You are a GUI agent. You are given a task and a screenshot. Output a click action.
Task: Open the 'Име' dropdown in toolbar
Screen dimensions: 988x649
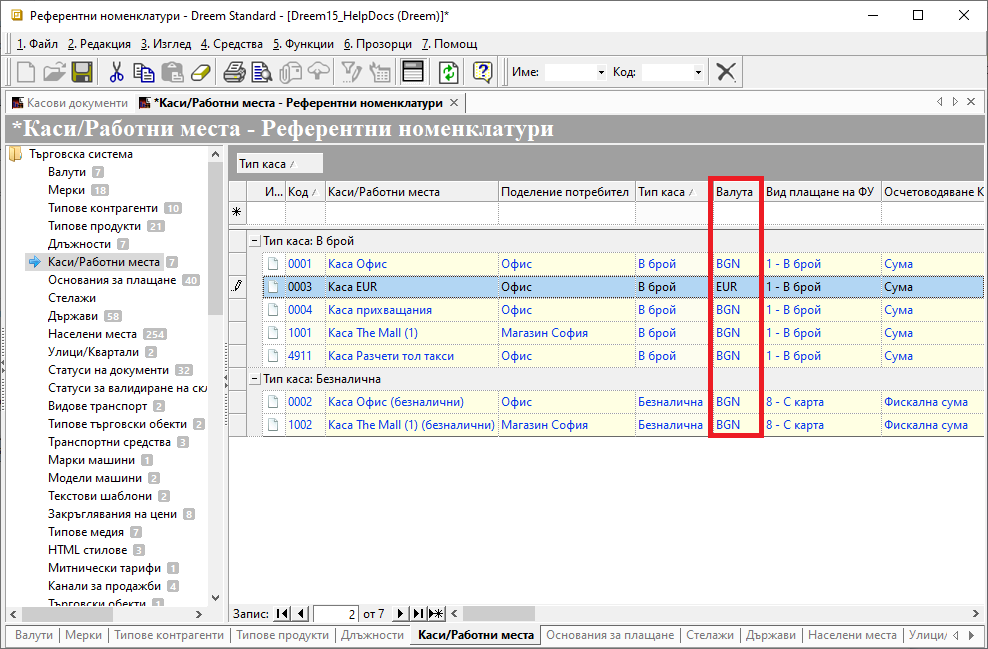point(601,73)
